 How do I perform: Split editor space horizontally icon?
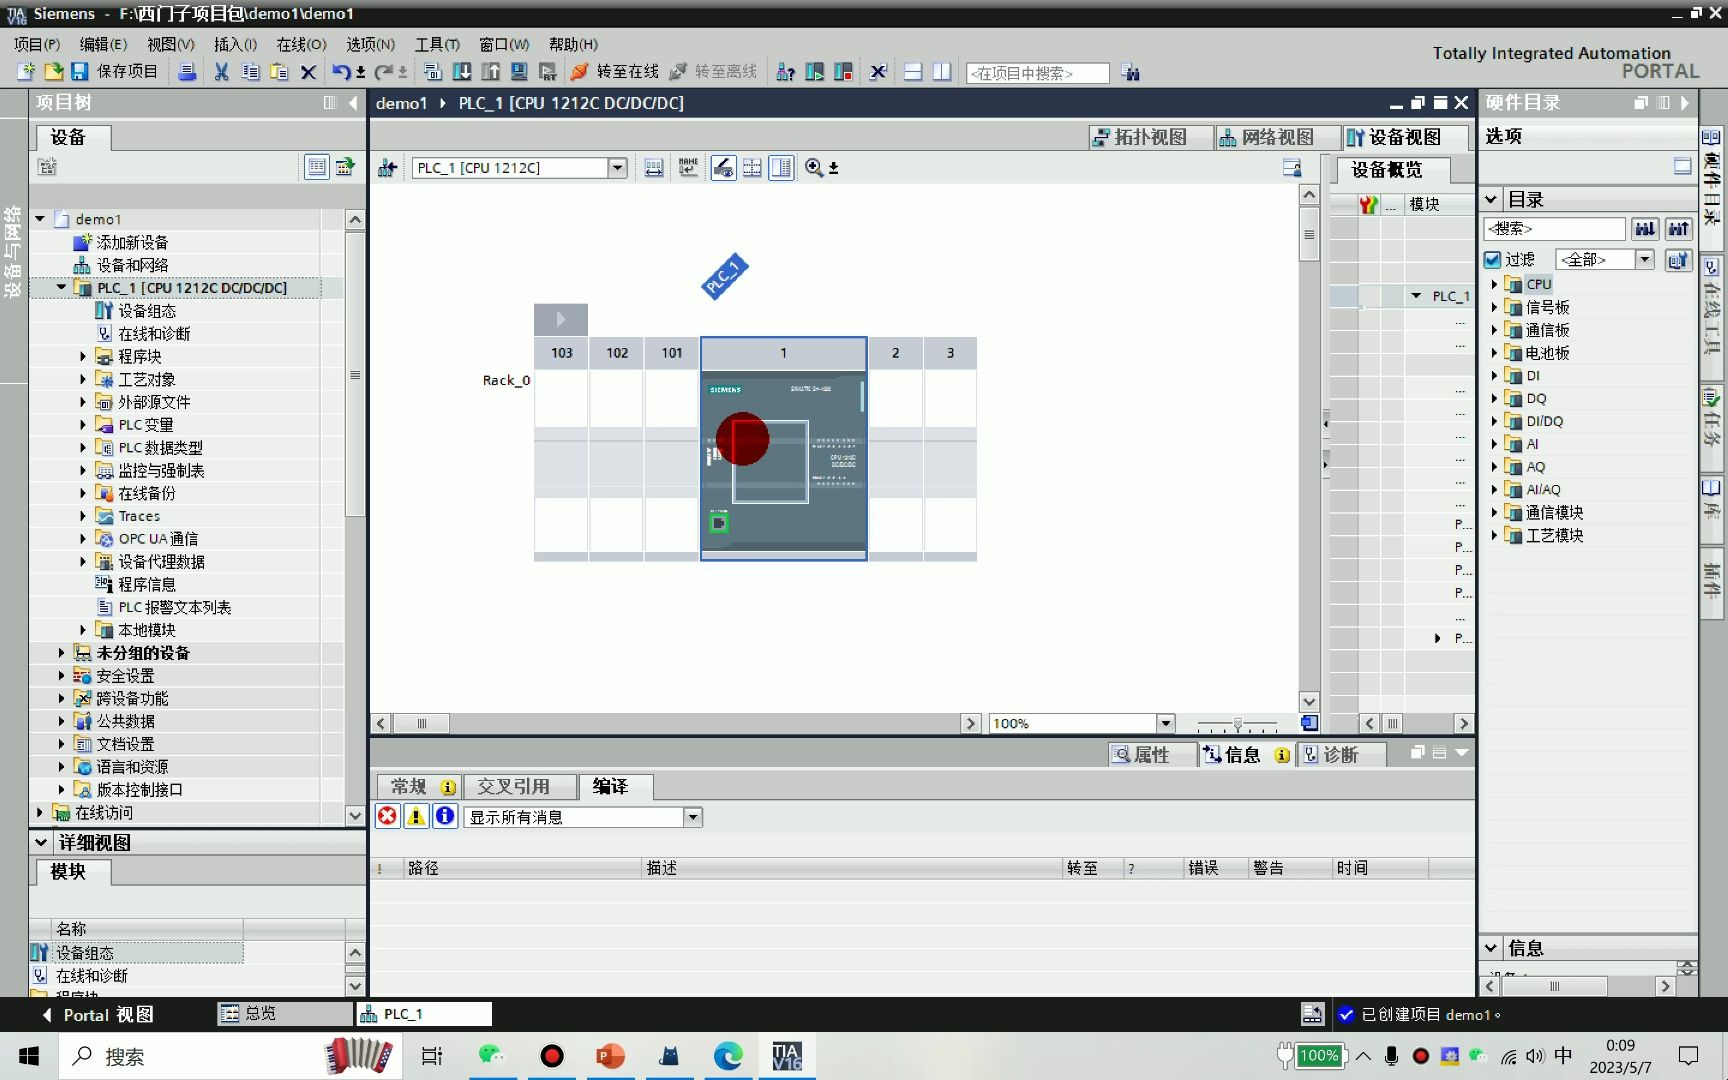click(913, 72)
